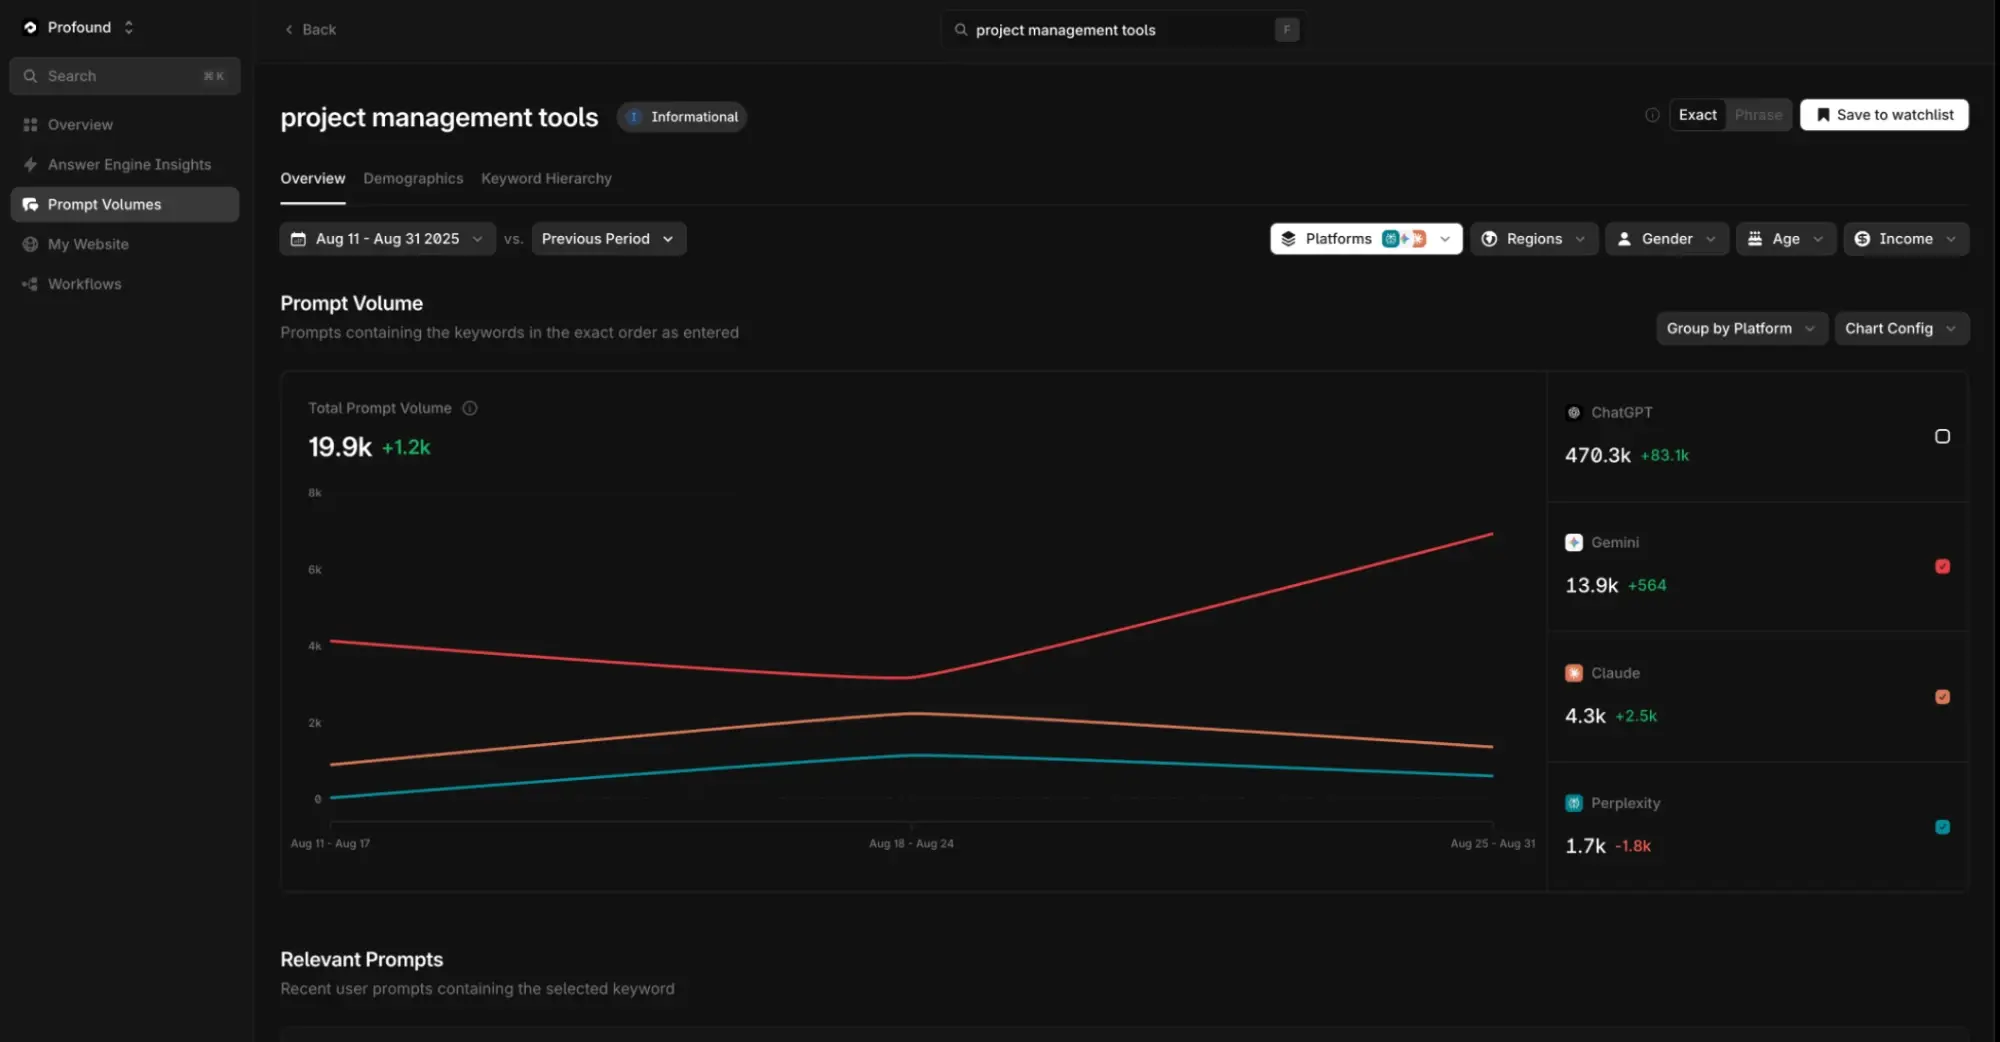Click the ChatGPT platform logo icon
The height and width of the screenshot is (1042, 2000).
tap(1574, 413)
